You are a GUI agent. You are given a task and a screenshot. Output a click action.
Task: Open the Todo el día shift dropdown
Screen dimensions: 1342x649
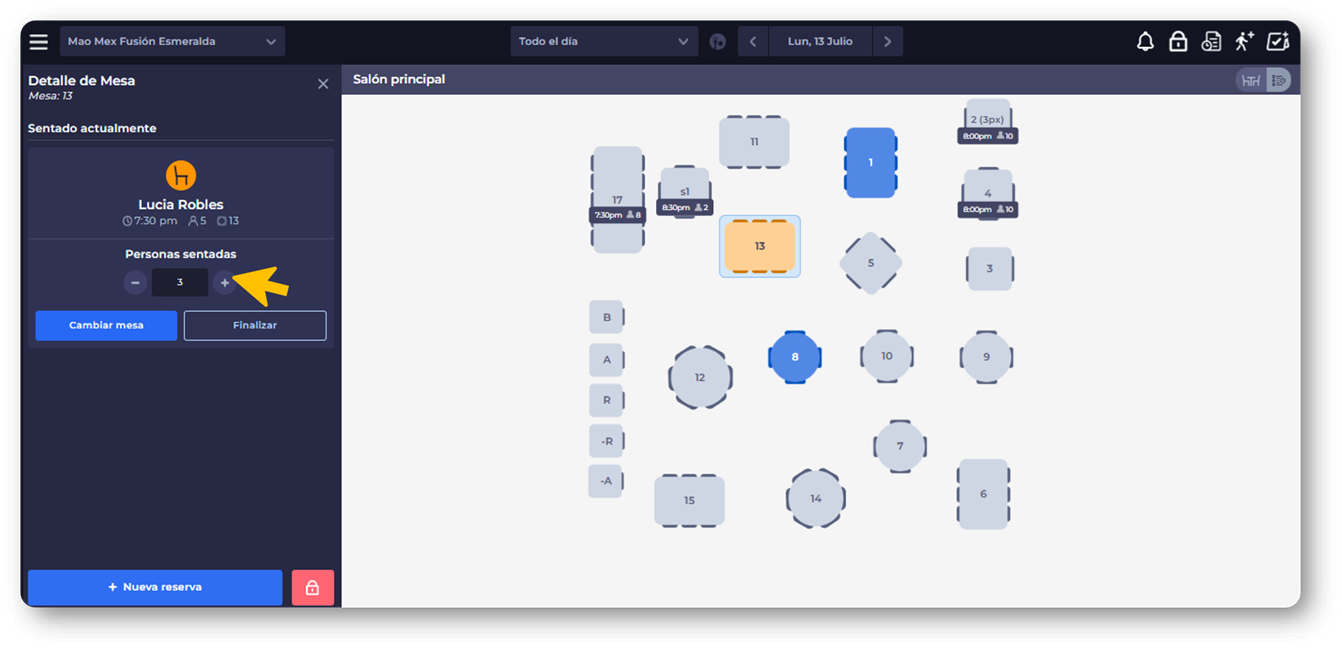[x=604, y=42]
